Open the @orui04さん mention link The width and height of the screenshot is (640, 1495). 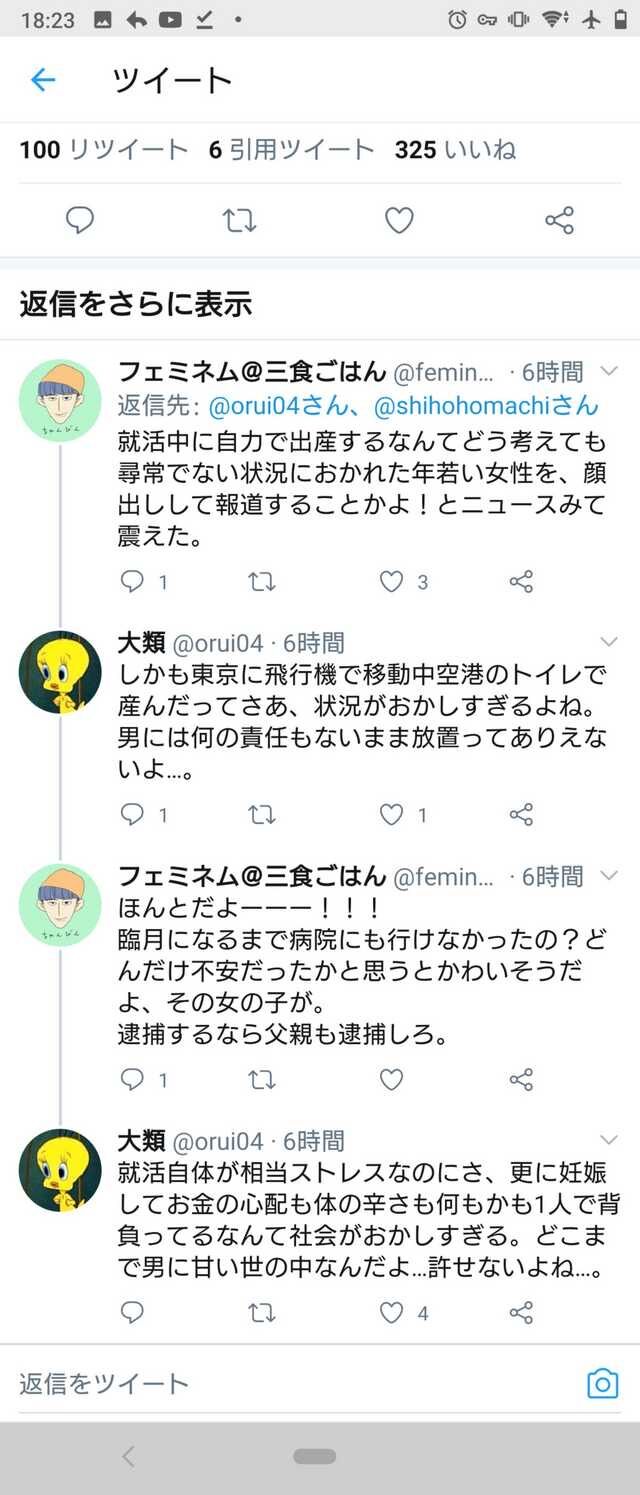click(276, 405)
